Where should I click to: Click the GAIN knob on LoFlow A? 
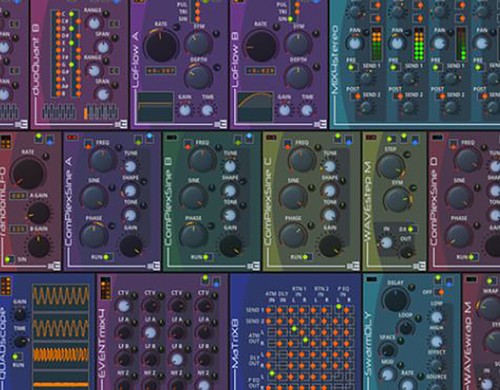pyautogui.click(x=185, y=110)
